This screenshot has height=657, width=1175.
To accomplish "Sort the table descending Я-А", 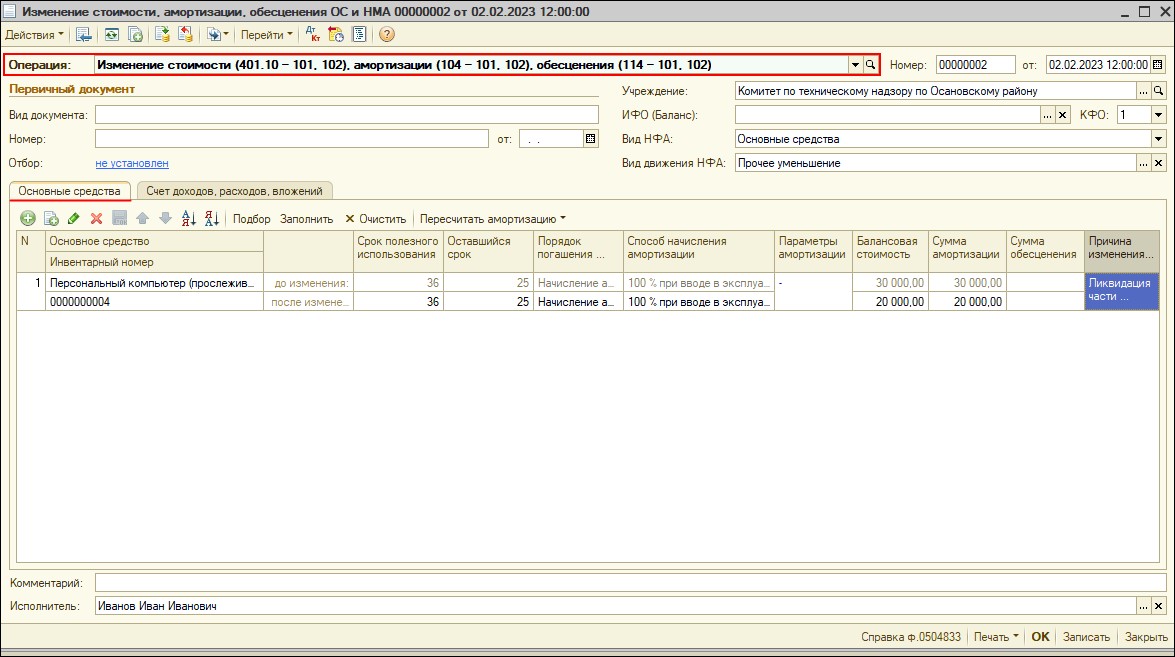I will pos(212,219).
